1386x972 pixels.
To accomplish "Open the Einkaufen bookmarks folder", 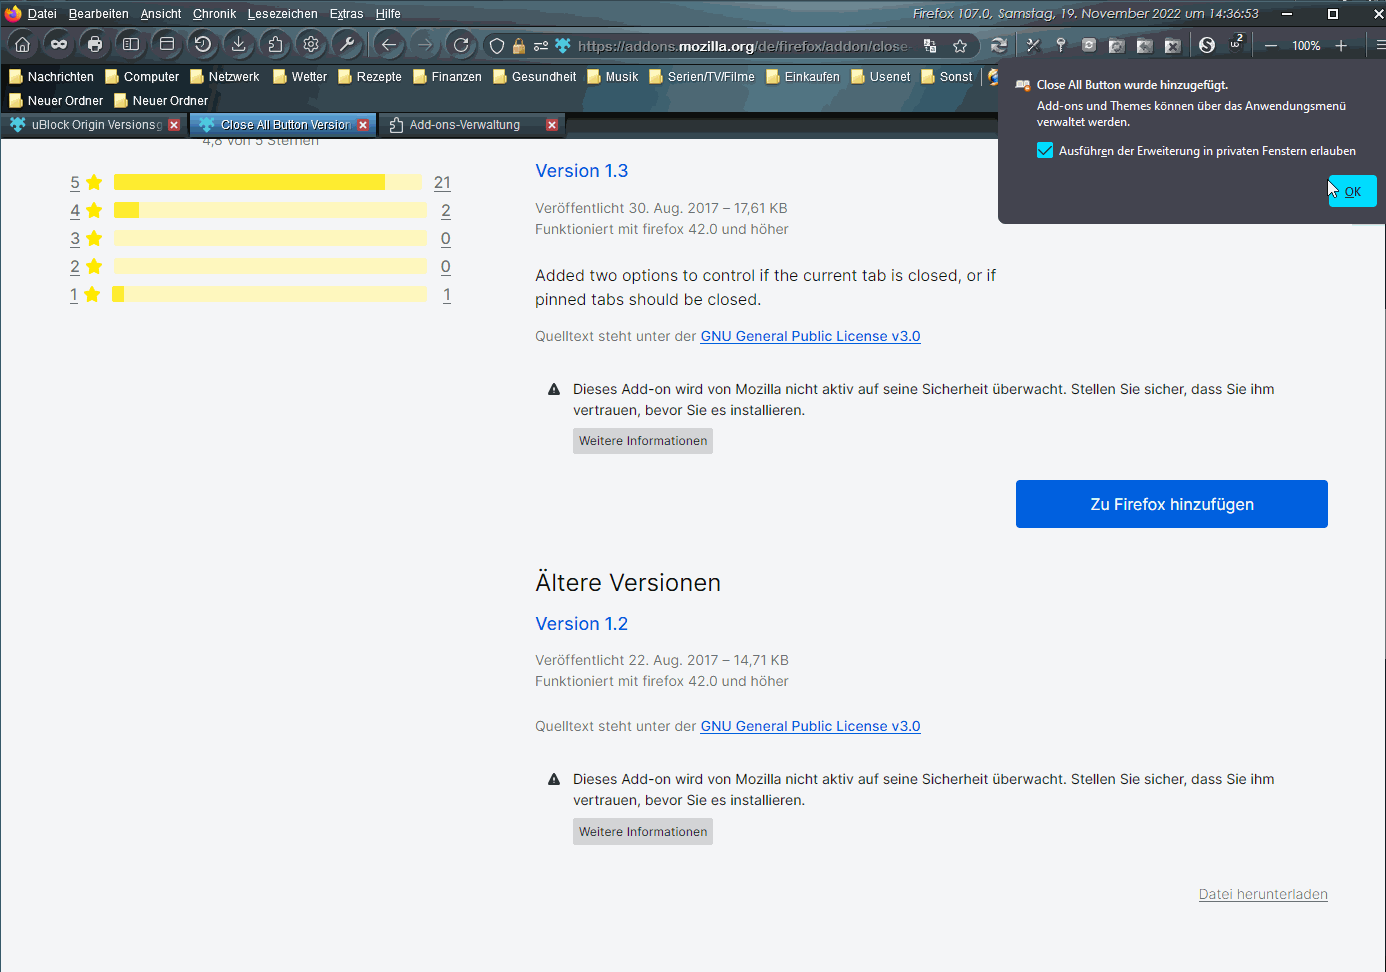I will [803, 77].
